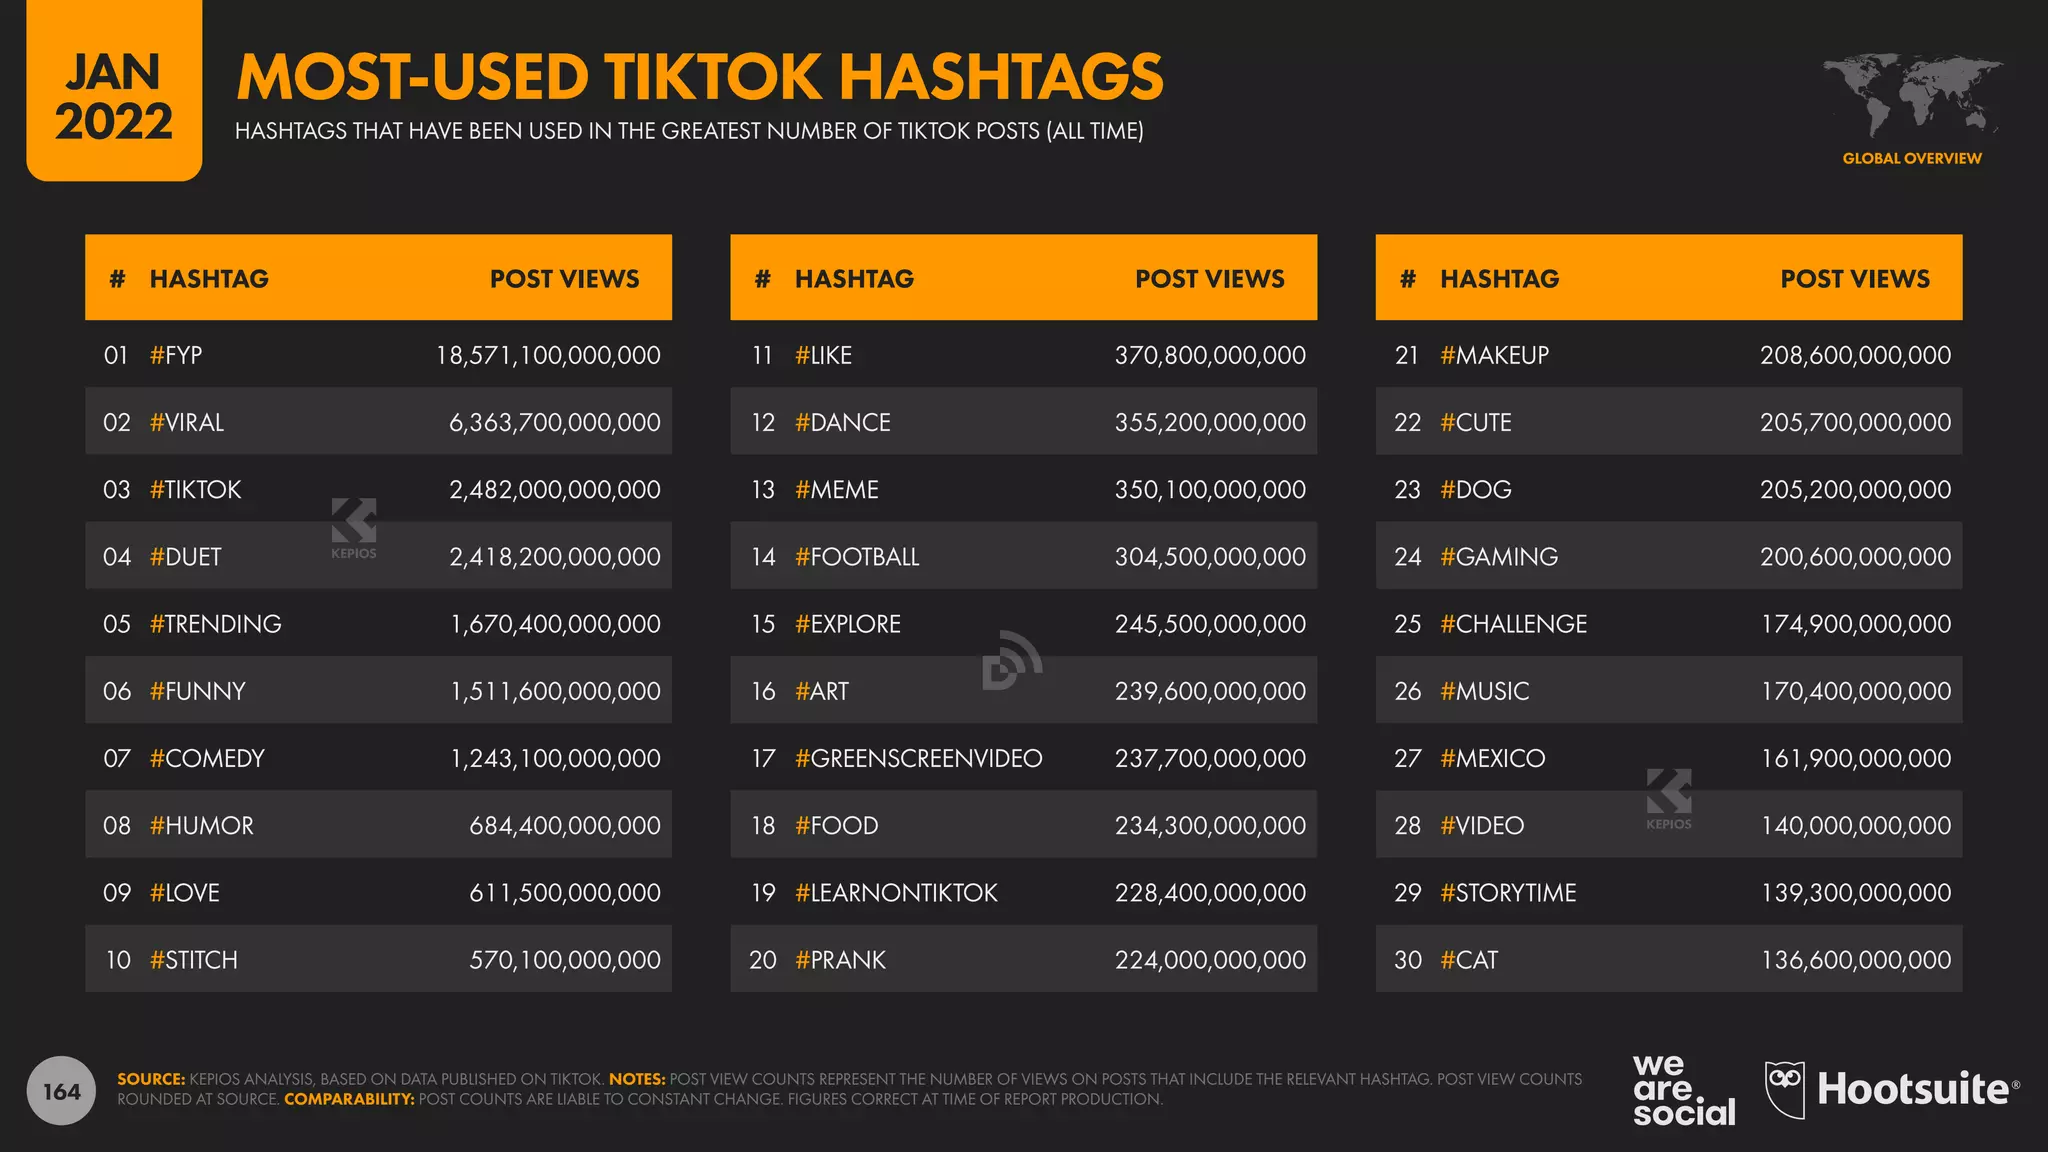Click the Most-Used TikTok Hashtags title
The height and width of the screenshot is (1152, 2048).
(x=700, y=77)
